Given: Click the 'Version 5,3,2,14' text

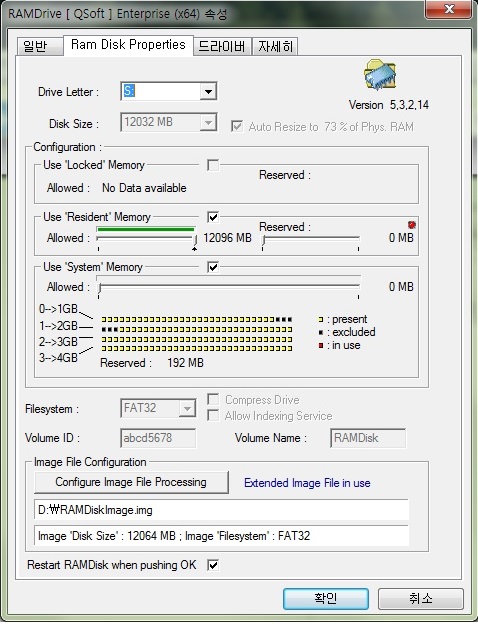Looking at the screenshot, I should point(388,105).
